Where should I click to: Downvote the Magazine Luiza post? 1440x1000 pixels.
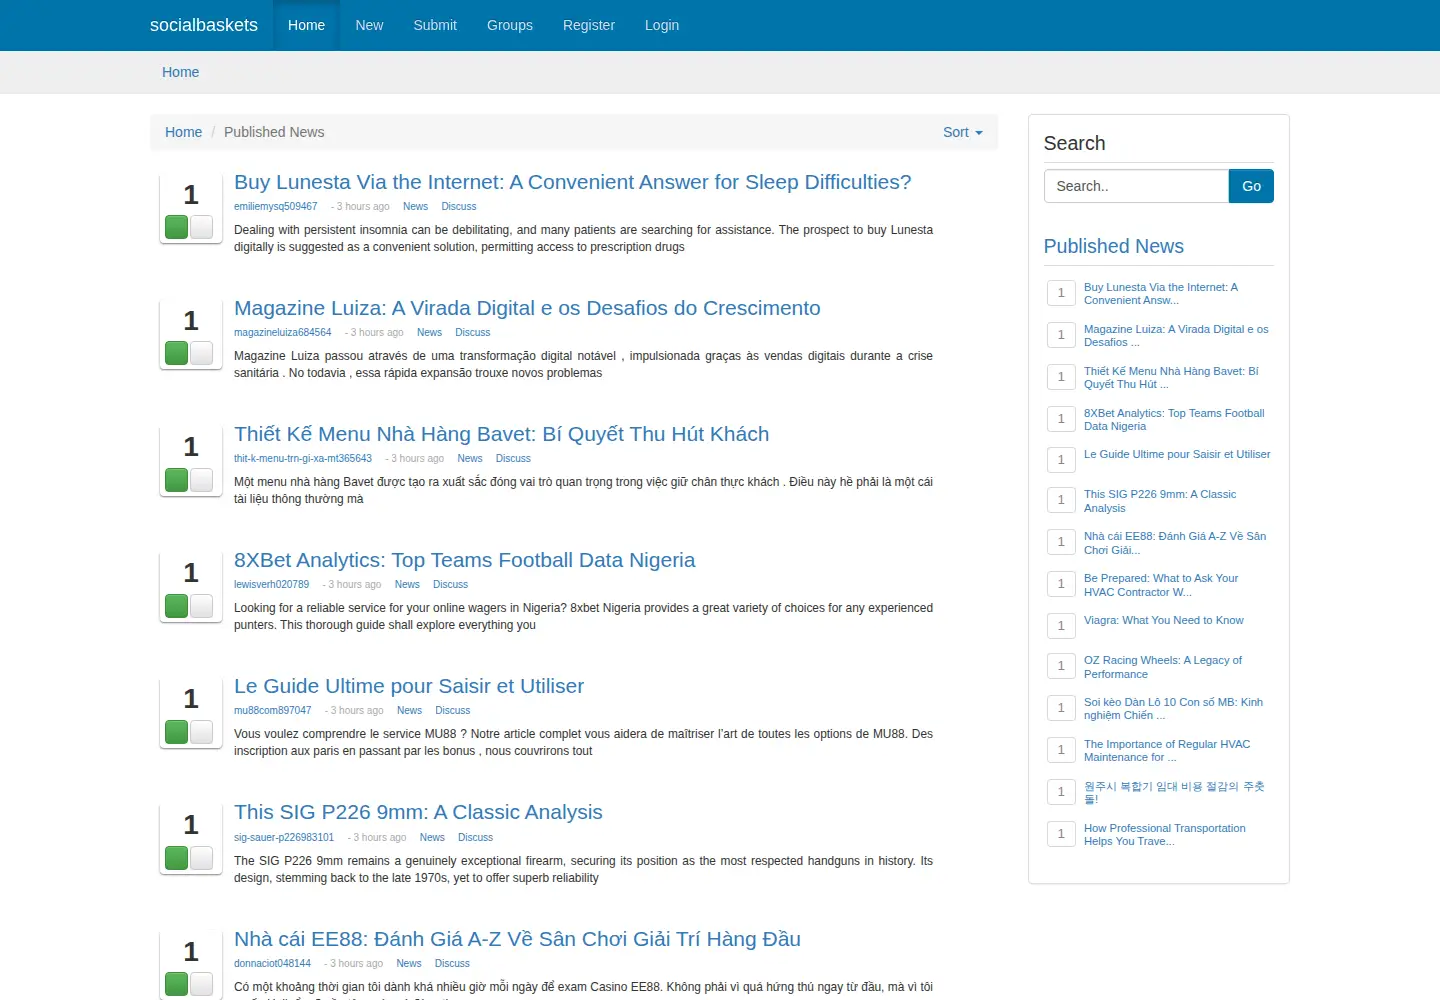201,353
